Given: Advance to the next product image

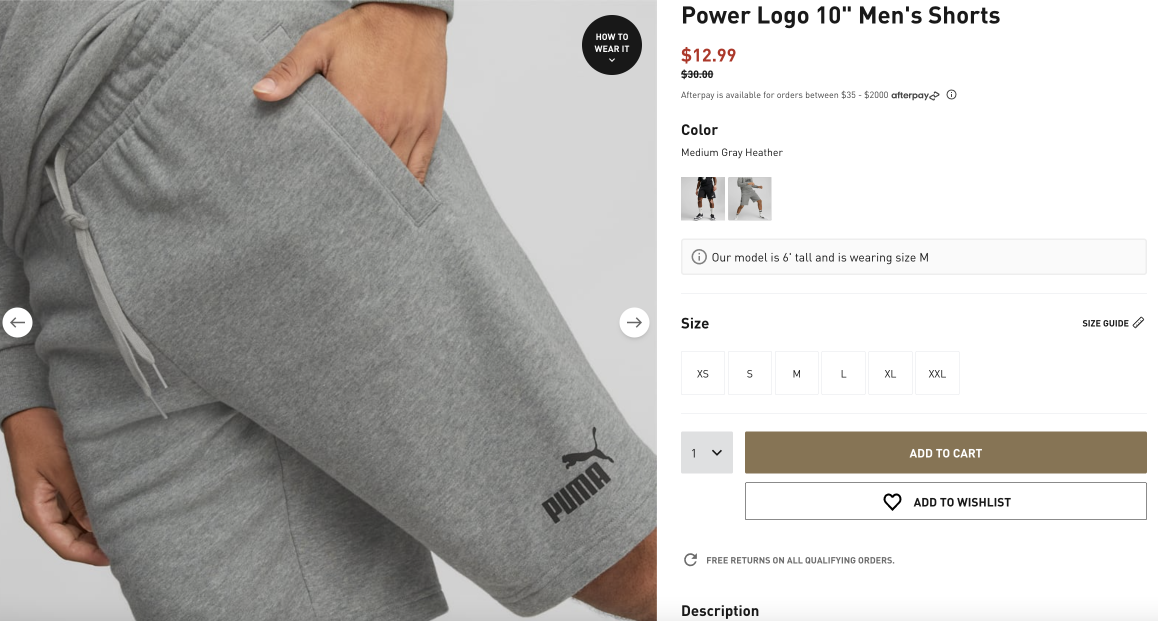Looking at the screenshot, I should (x=634, y=323).
